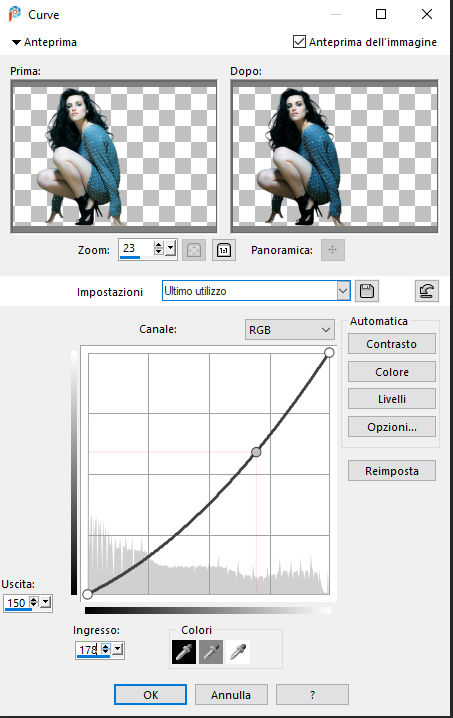Click the Livelli button
The image size is (453, 718).
(392, 399)
